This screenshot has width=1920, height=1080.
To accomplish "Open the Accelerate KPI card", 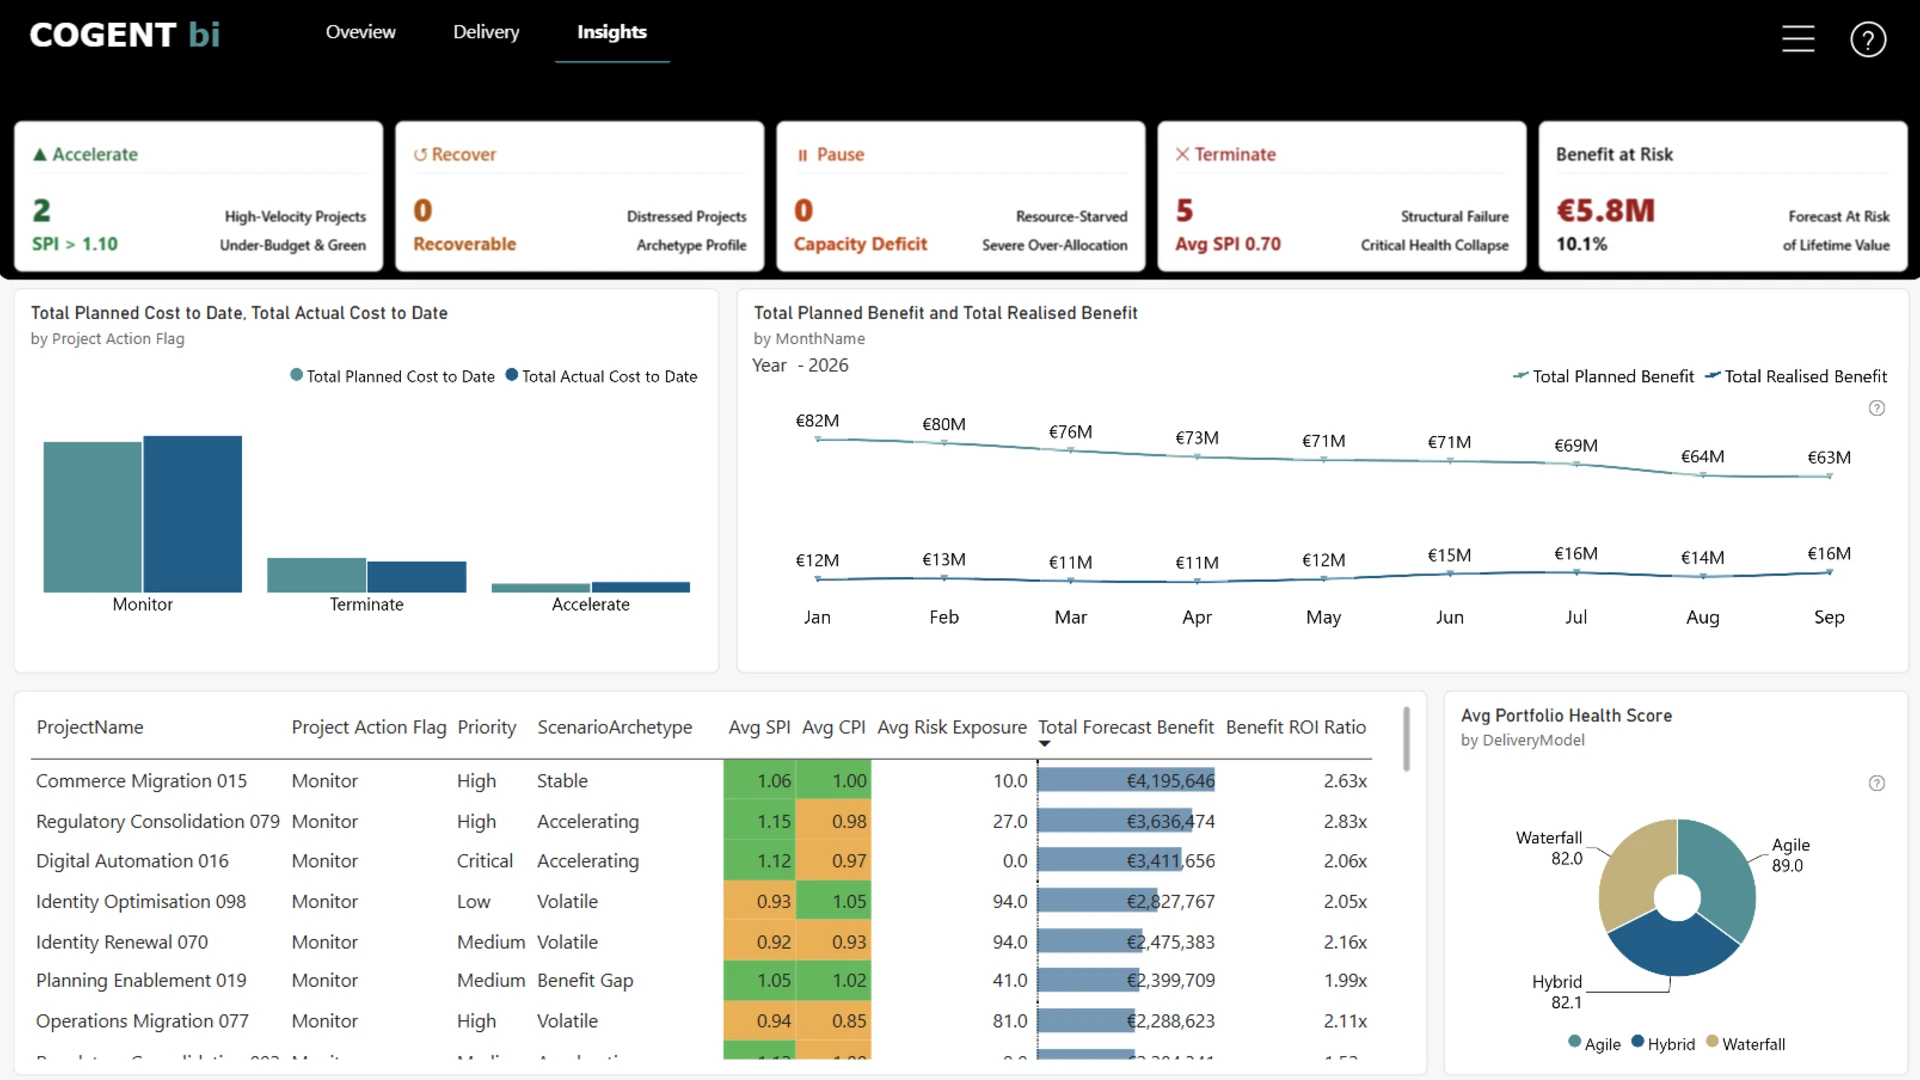I will [x=199, y=196].
